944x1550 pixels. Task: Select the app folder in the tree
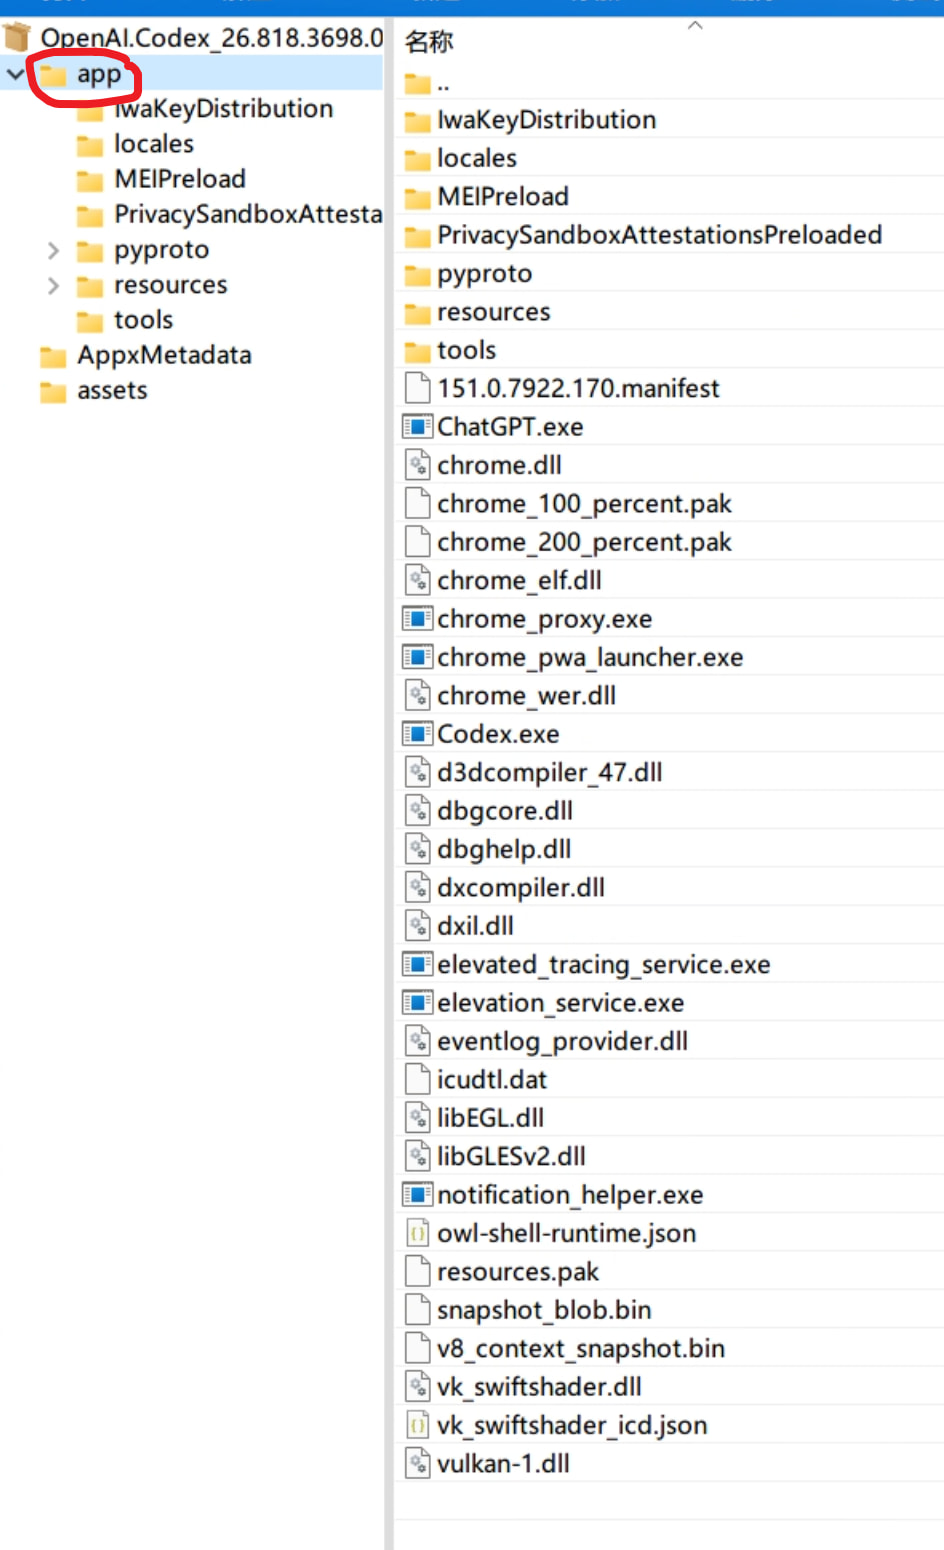tap(99, 74)
